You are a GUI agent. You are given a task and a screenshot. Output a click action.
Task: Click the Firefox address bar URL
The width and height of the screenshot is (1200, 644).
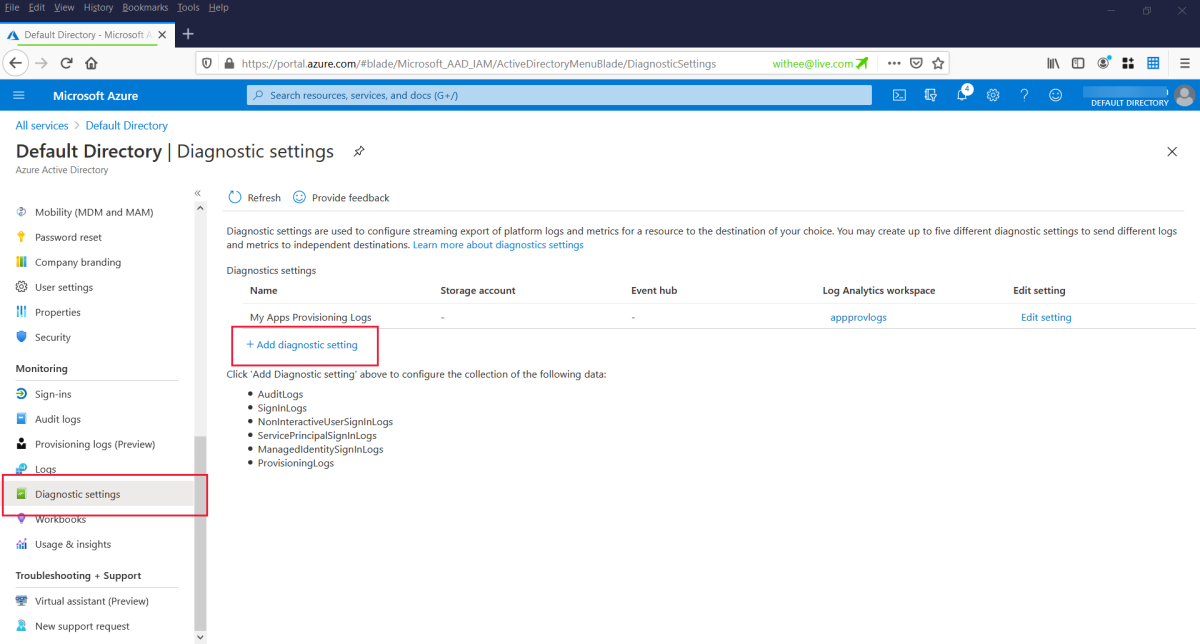[480, 63]
